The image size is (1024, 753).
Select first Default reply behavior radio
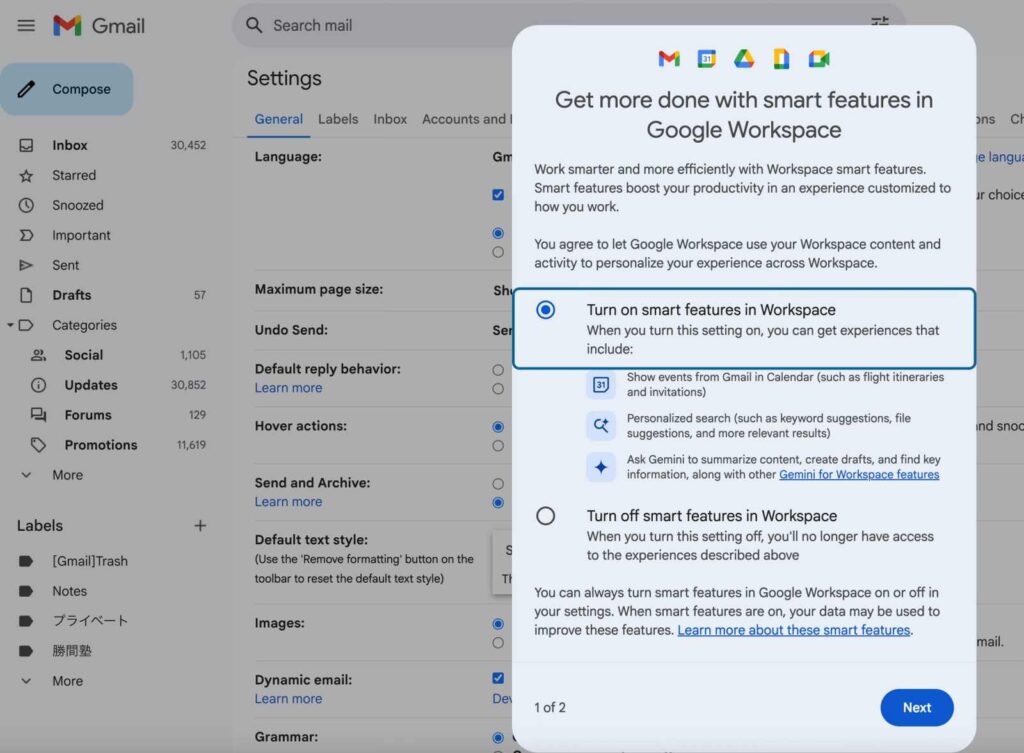tap(498, 370)
